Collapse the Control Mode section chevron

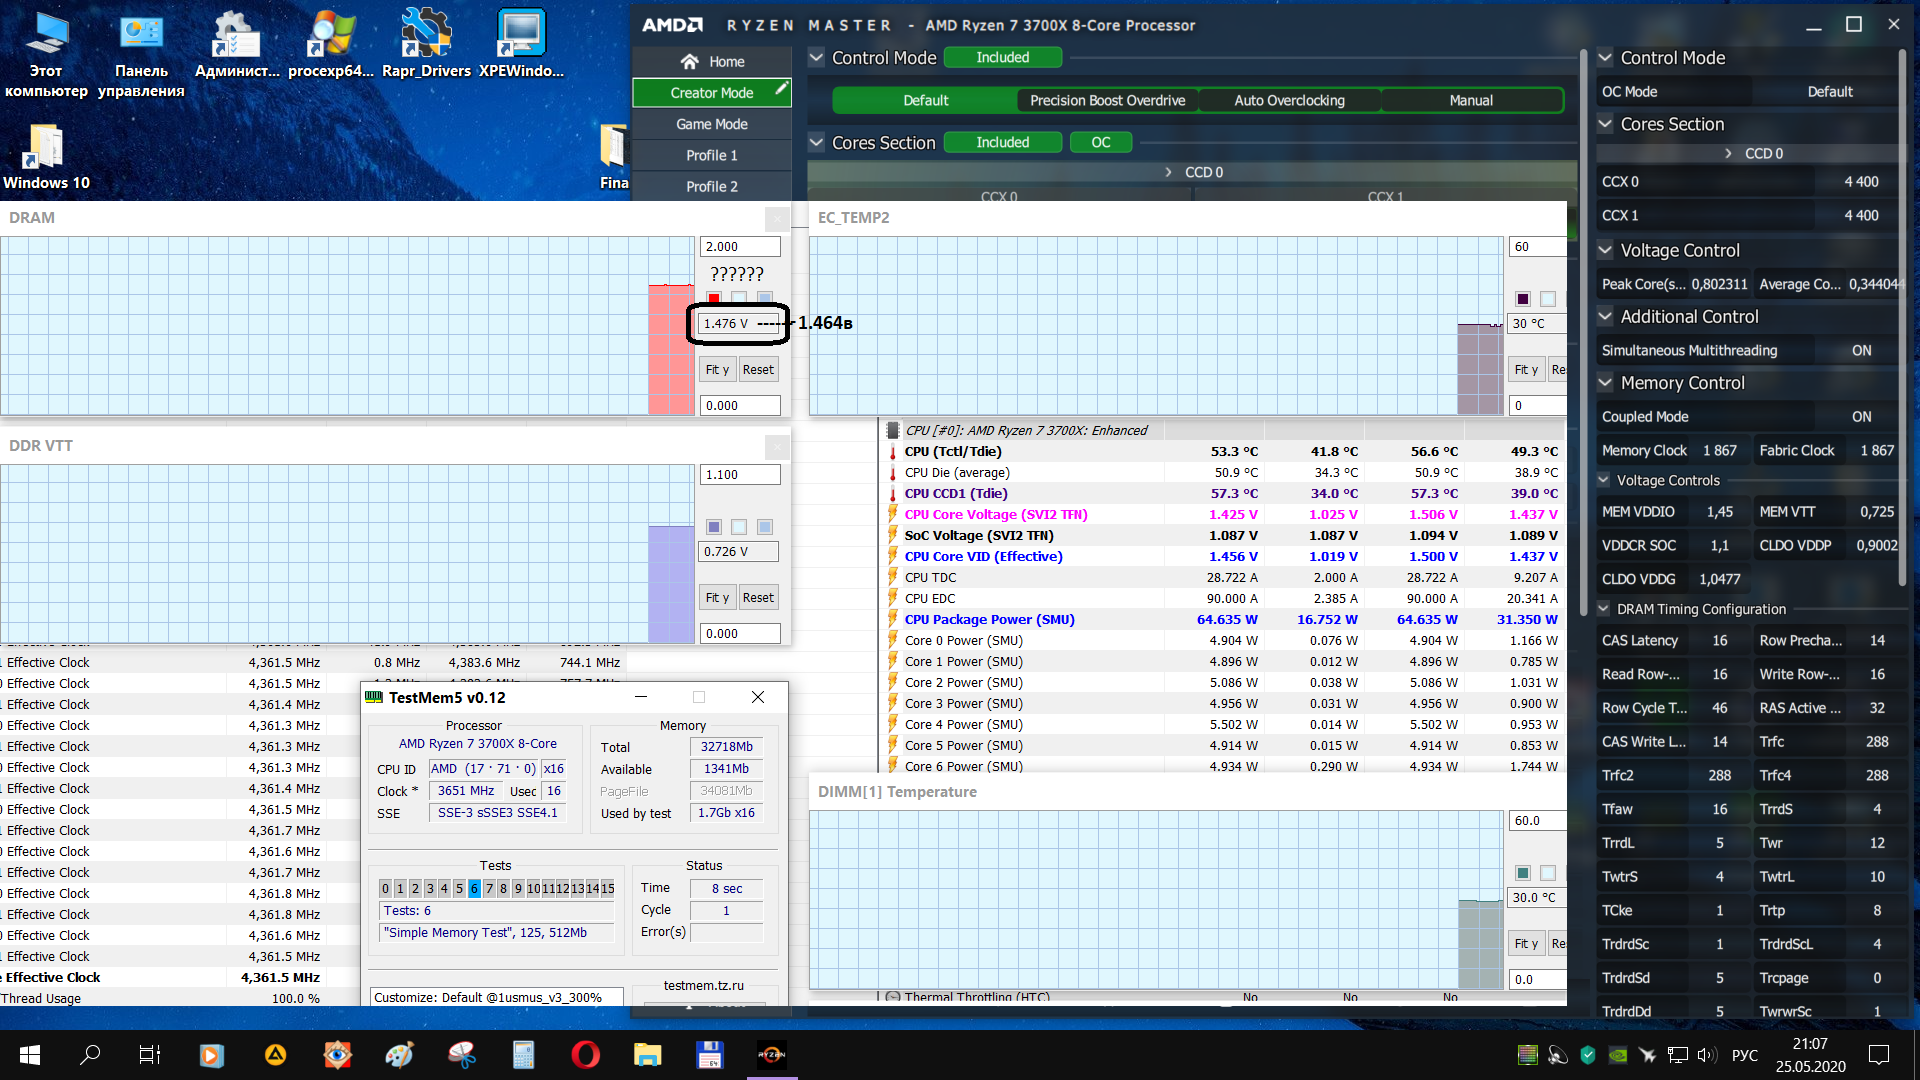(x=816, y=58)
